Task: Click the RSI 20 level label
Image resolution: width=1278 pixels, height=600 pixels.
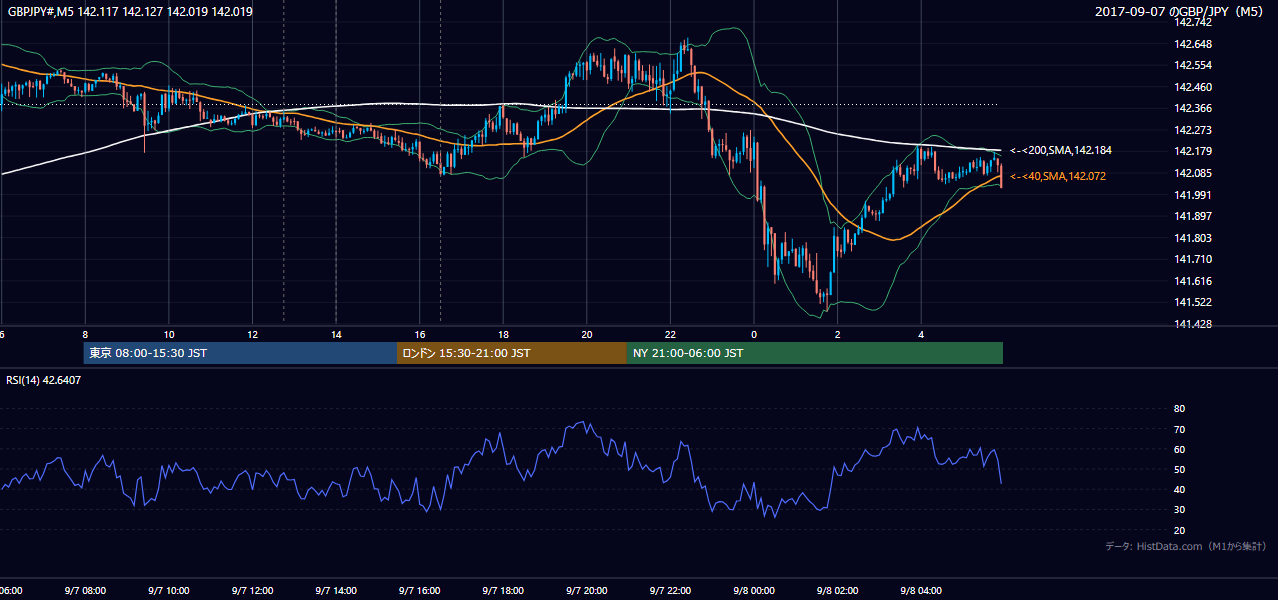Action: pos(1179,530)
